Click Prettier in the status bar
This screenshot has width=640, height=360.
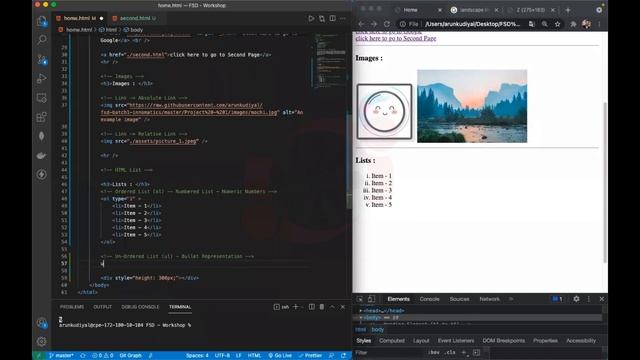click(311, 356)
